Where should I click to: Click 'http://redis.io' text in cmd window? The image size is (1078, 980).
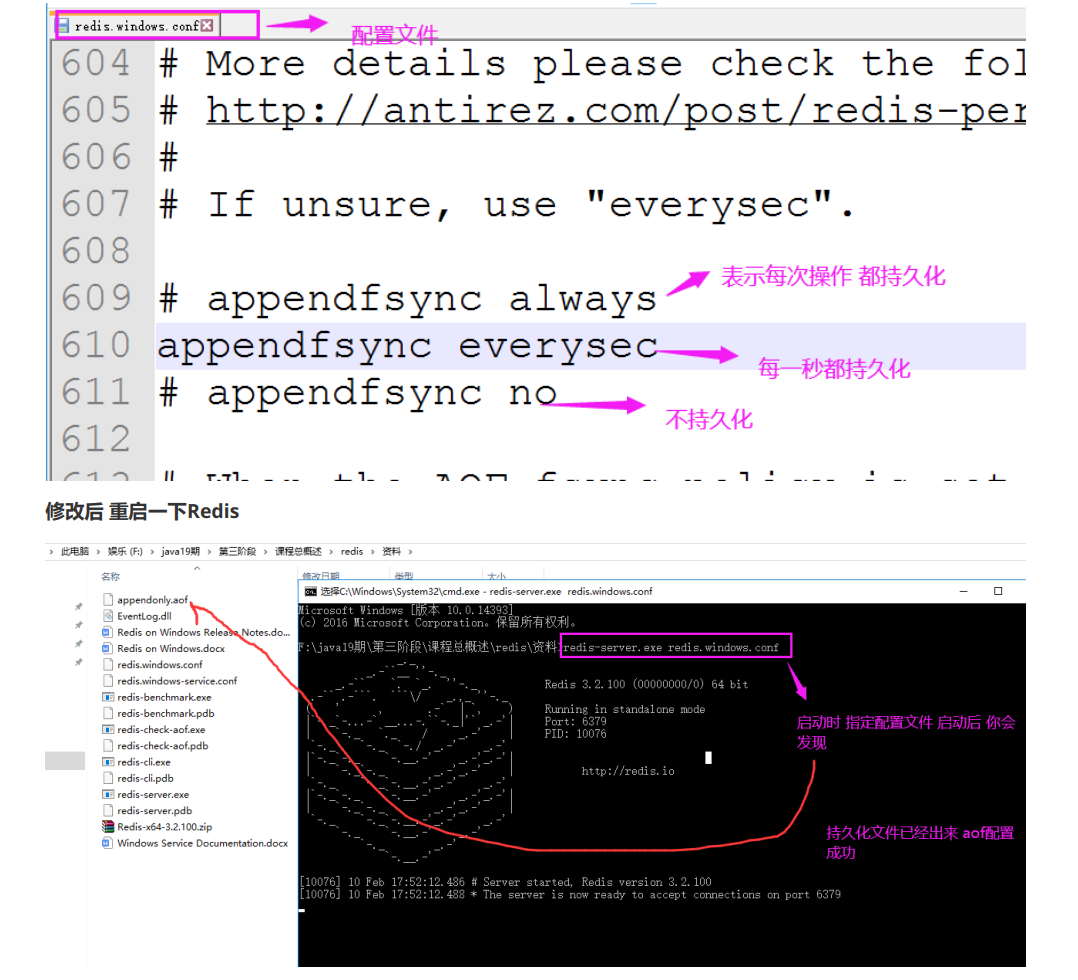(628, 772)
